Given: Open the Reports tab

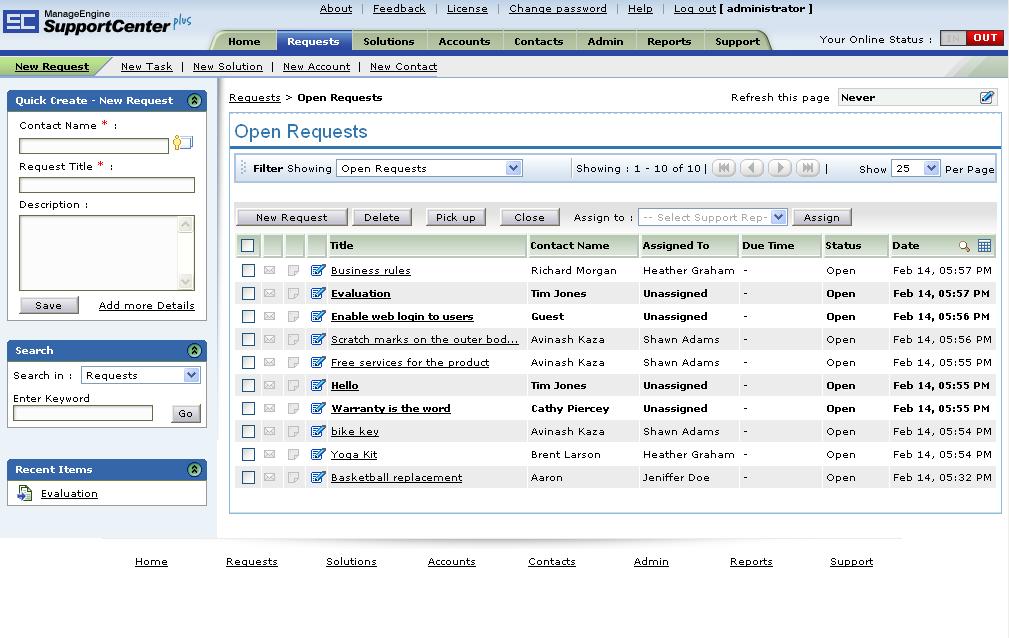Looking at the screenshot, I should click(669, 41).
